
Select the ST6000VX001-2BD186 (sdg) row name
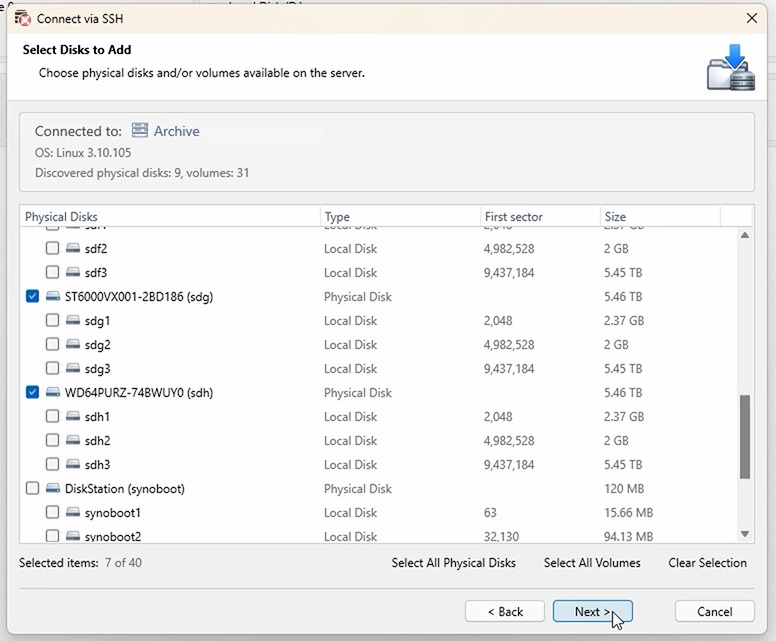point(139,296)
